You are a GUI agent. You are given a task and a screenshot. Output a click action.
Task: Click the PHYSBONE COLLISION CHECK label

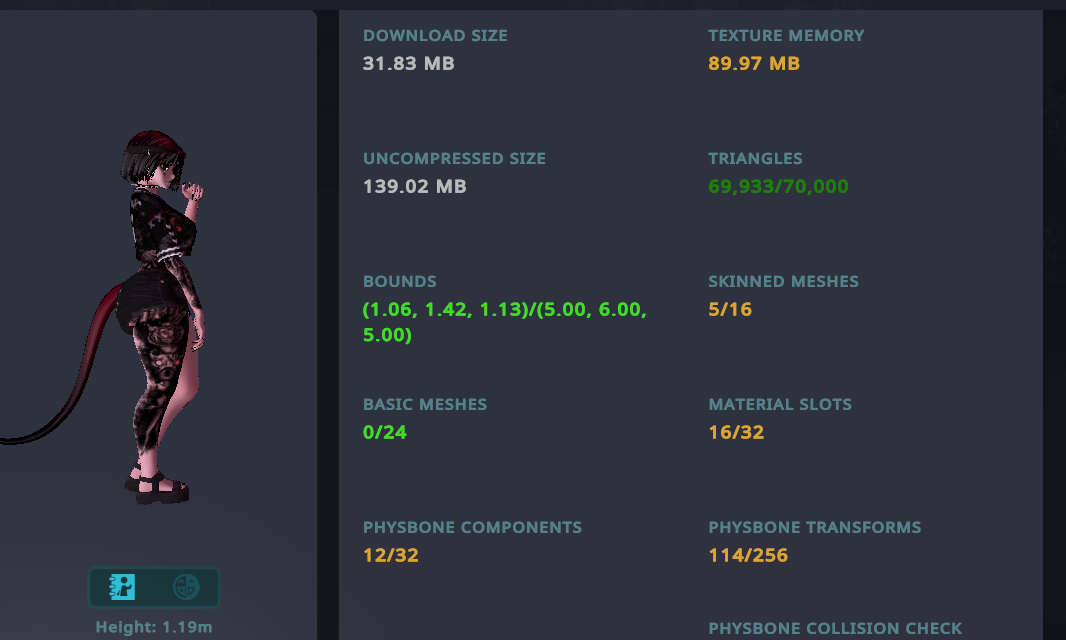(835, 628)
